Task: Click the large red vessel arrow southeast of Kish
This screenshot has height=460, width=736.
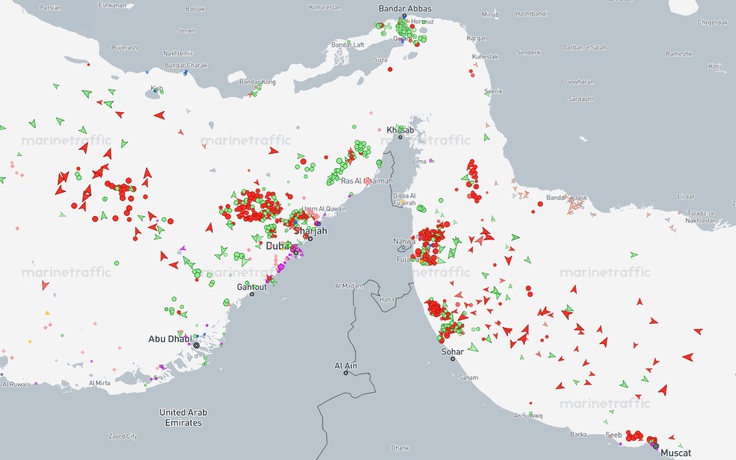Action: pos(159,115)
